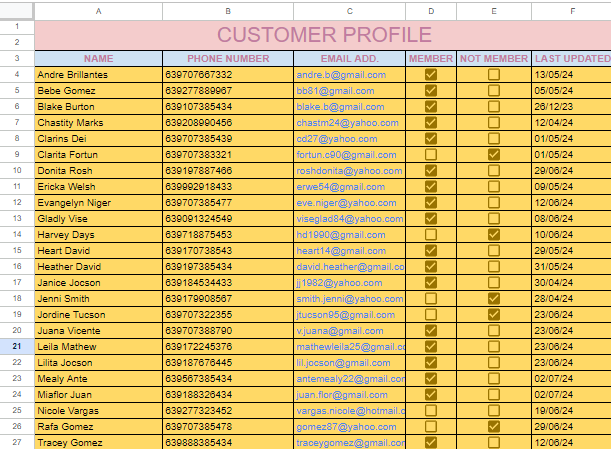Viewport: 611px width, 449px height.
Task: Toggle Member checkbox for Clarita Fortun
Action: pyautogui.click(x=431, y=154)
